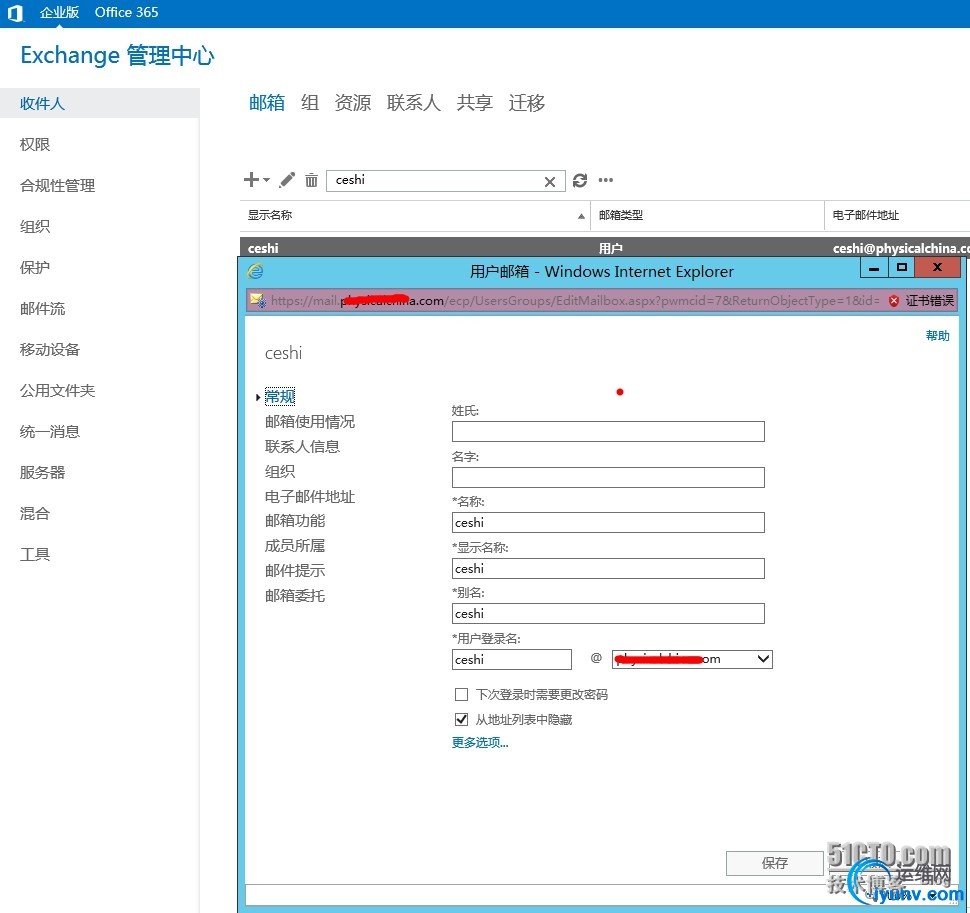
Task: Open the 电子邮件地址 section in the popup
Action: [310, 497]
